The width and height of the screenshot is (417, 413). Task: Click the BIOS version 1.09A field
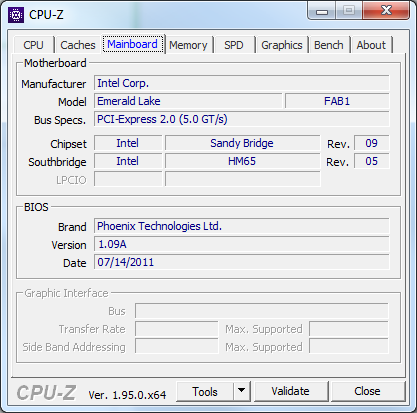[x=242, y=244]
